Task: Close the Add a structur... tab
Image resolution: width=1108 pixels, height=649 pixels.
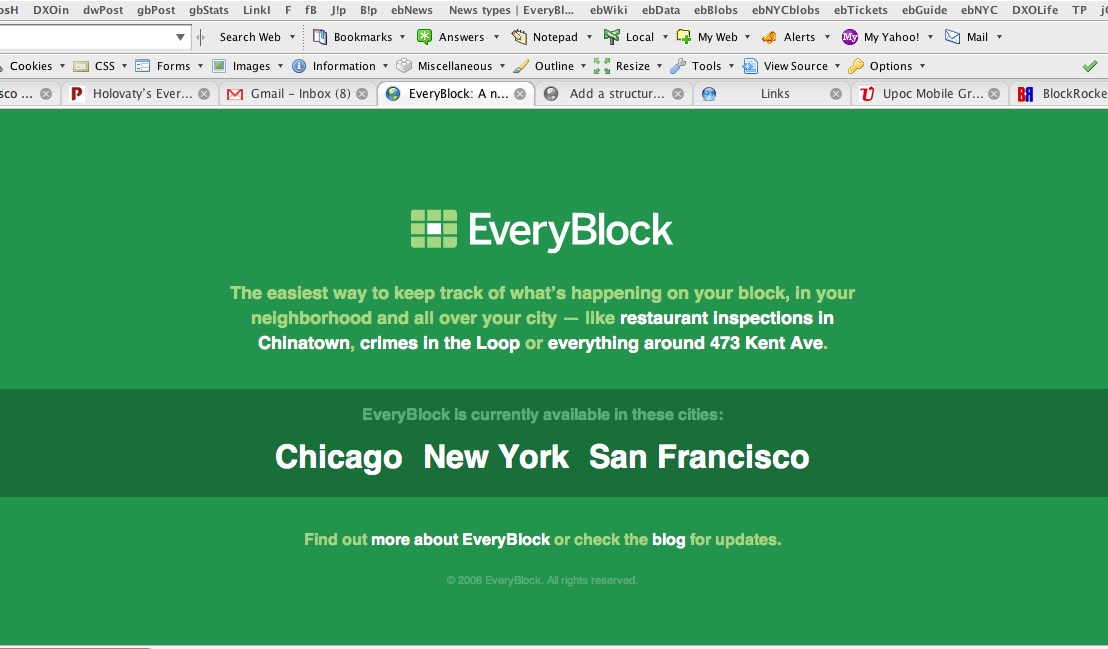Action: click(678, 93)
